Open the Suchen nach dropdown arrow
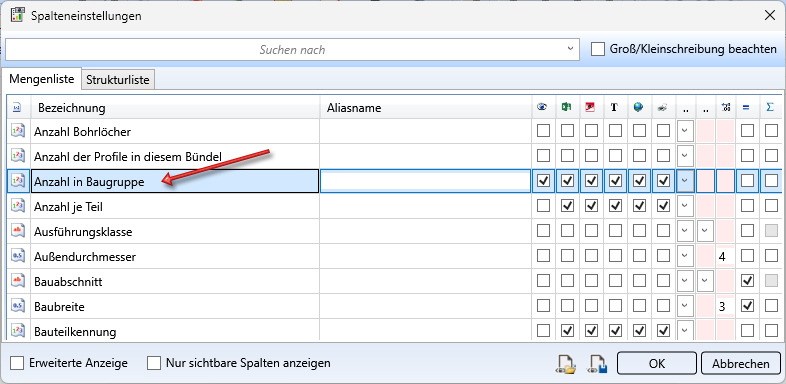786x384 pixels. pos(570,49)
